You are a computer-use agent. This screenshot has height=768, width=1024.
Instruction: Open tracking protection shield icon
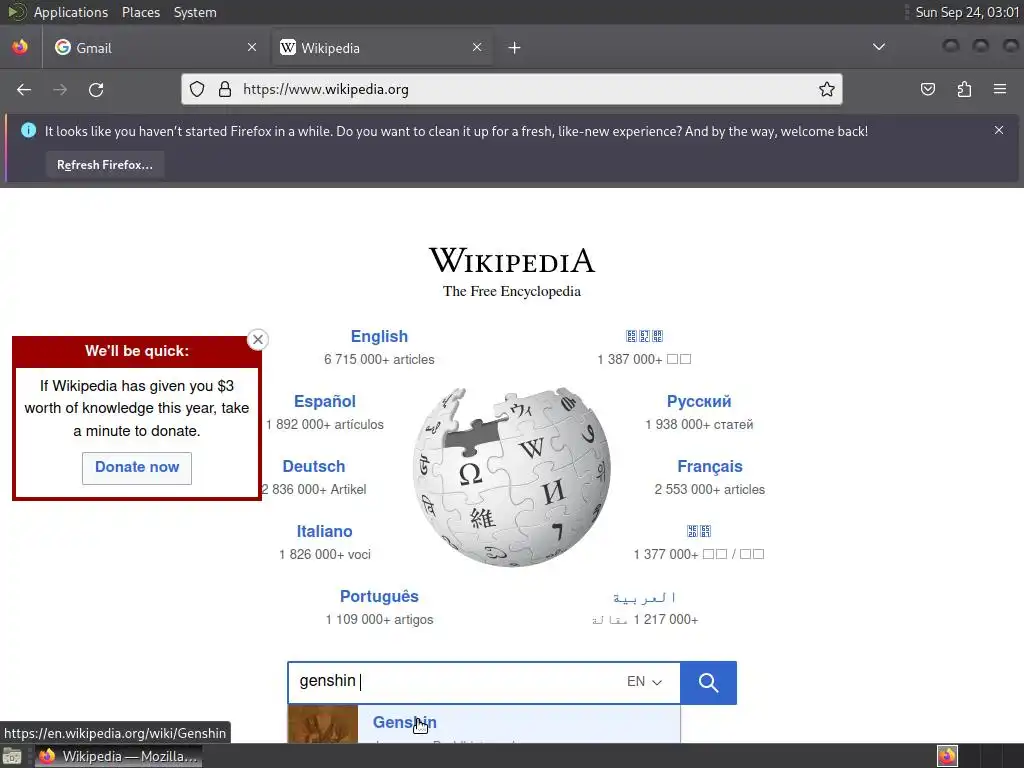[x=197, y=89]
